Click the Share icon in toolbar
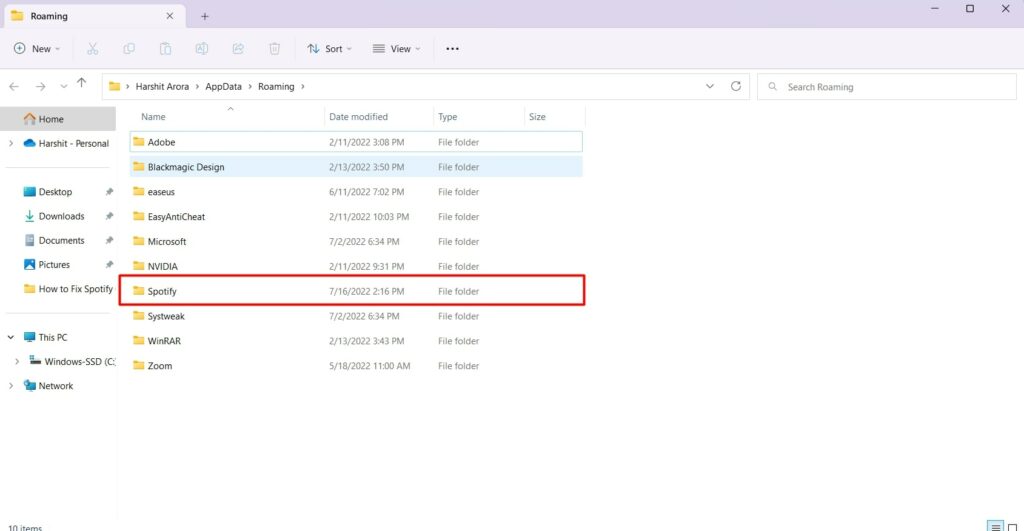 click(x=238, y=48)
